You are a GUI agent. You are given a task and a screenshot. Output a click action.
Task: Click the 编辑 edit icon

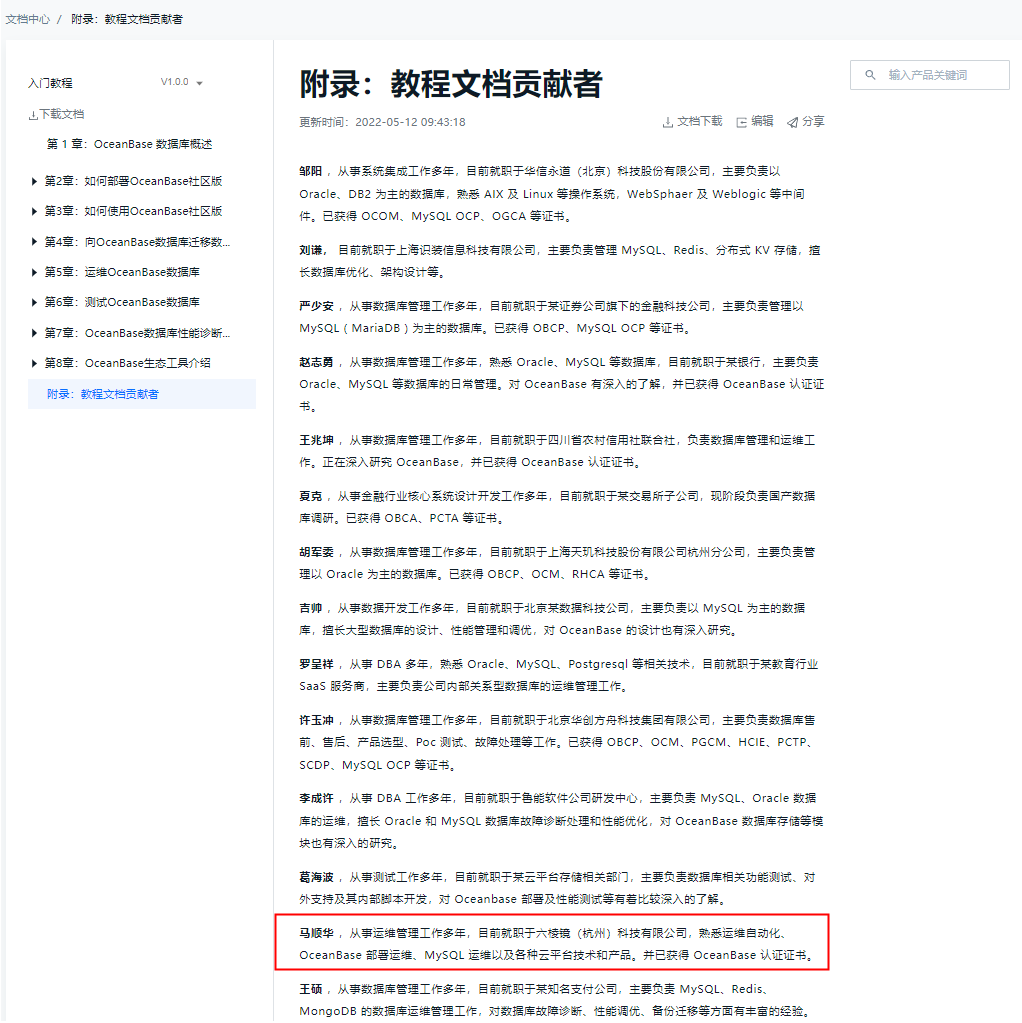pos(741,122)
